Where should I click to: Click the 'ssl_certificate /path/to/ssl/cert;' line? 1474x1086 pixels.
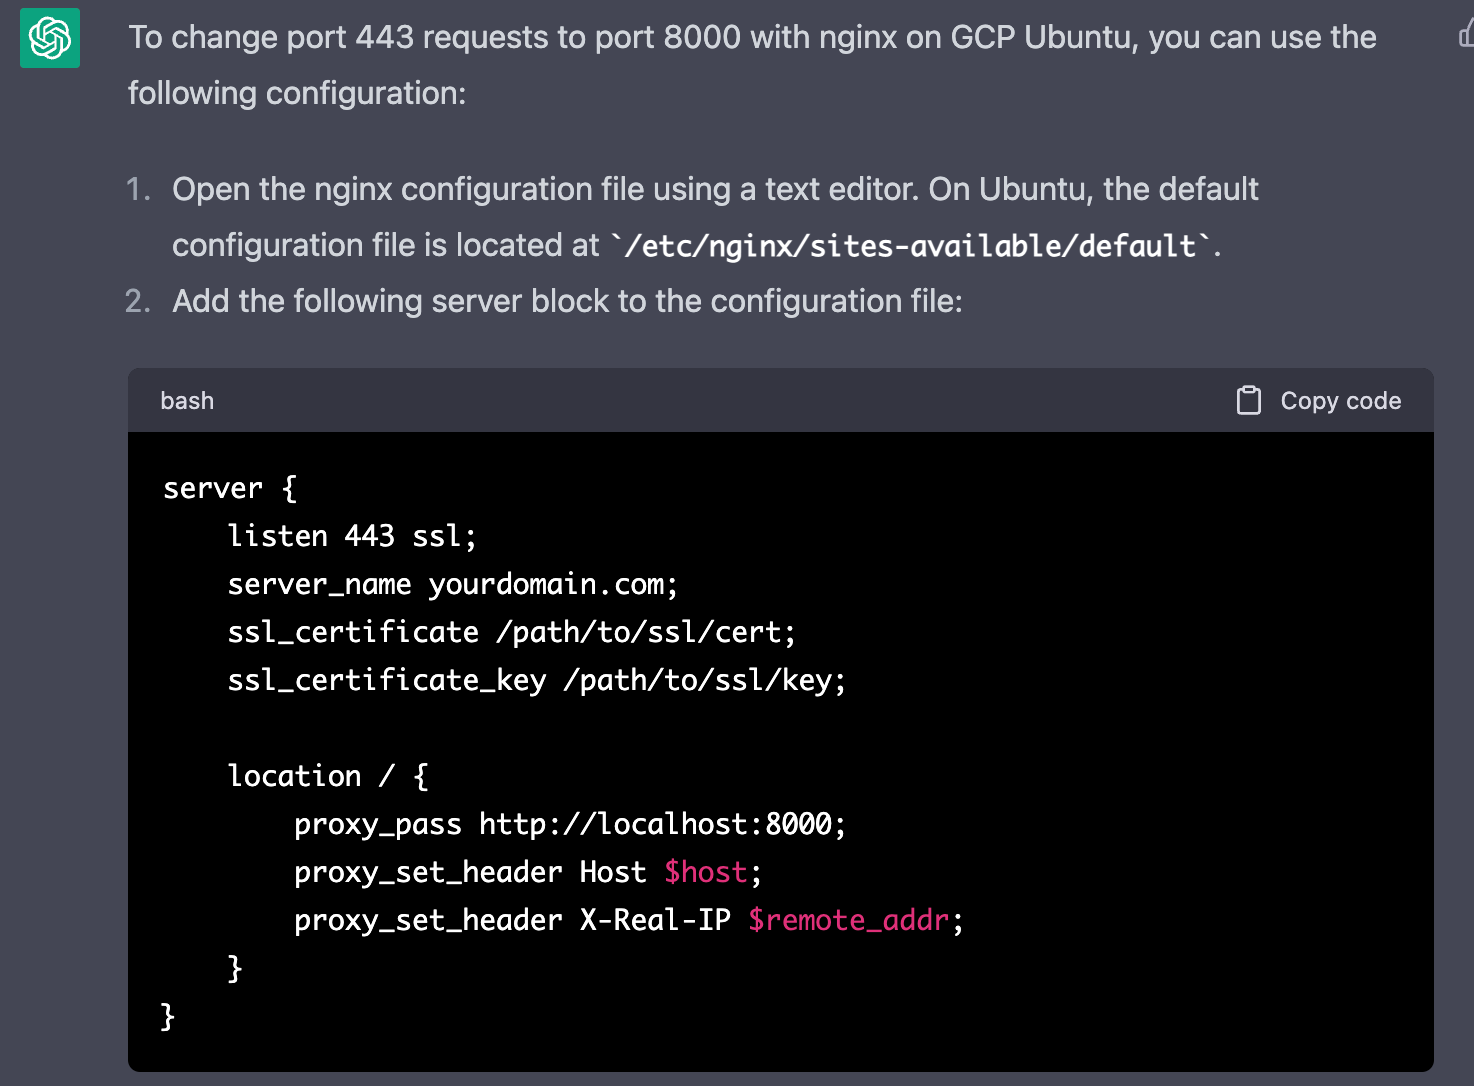pyautogui.click(x=511, y=632)
